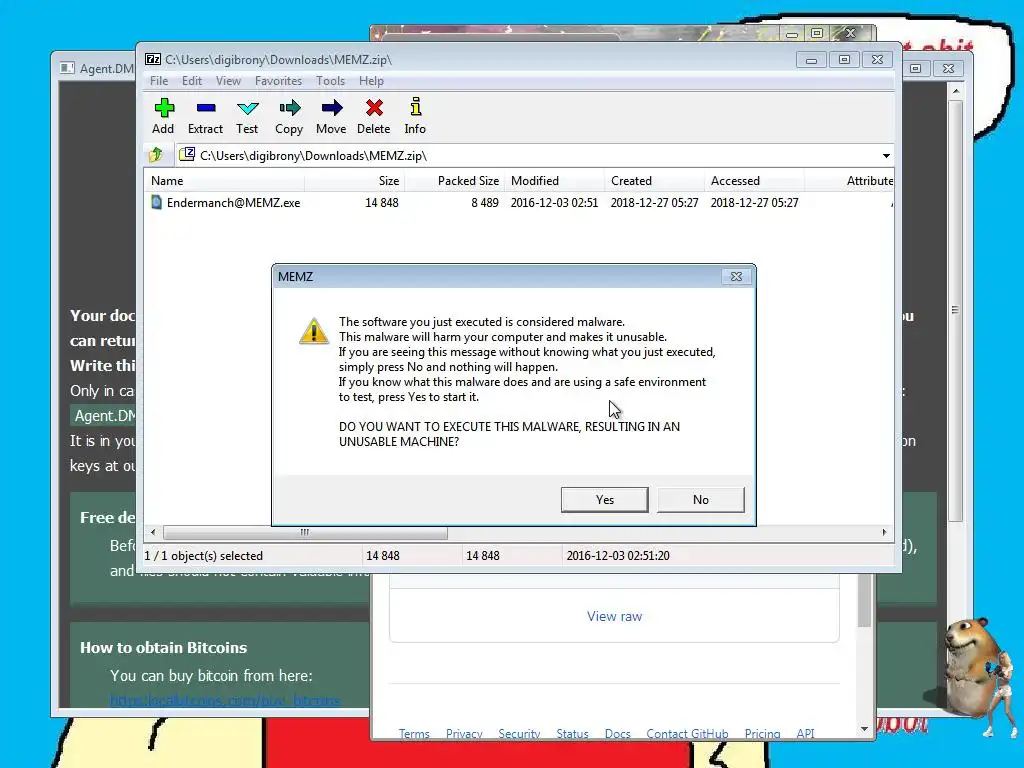Open the Privacy footer link
The width and height of the screenshot is (1024, 768).
[464, 733]
